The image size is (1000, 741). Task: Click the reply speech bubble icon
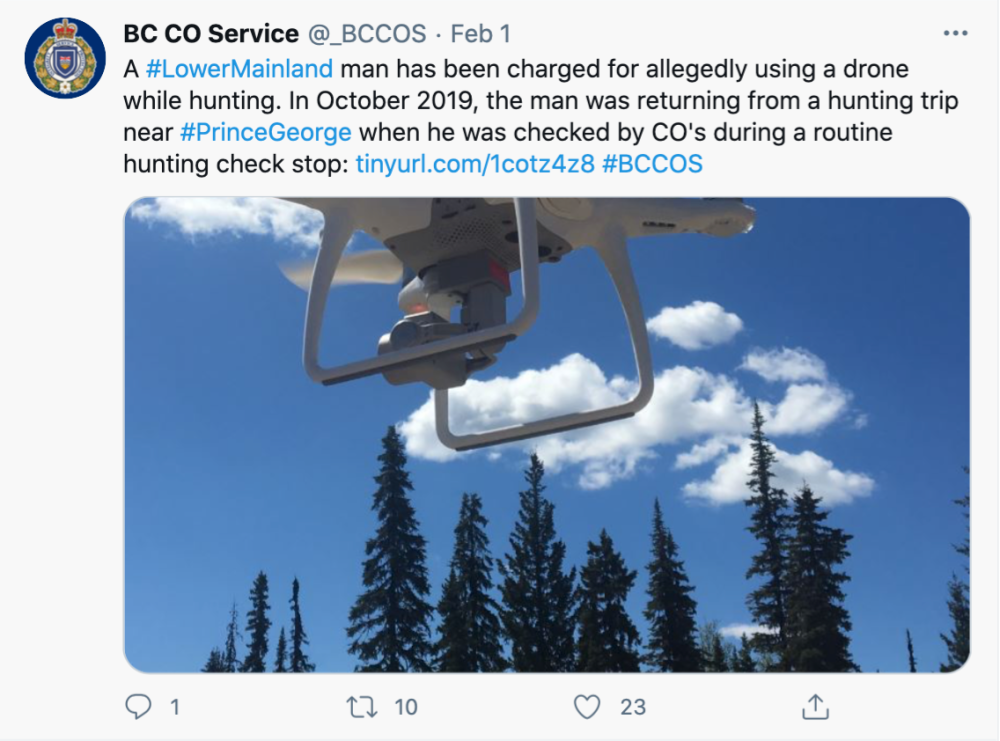pos(139,707)
